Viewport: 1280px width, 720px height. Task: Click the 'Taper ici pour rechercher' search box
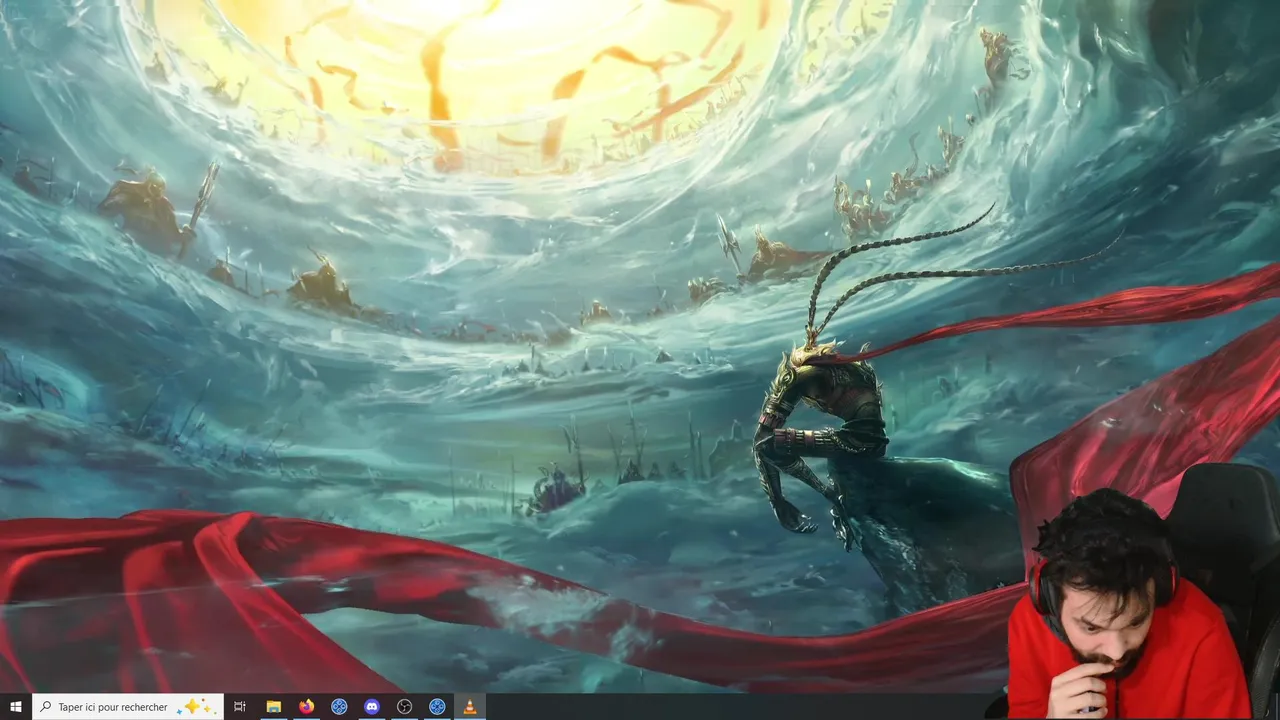[x=128, y=707]
